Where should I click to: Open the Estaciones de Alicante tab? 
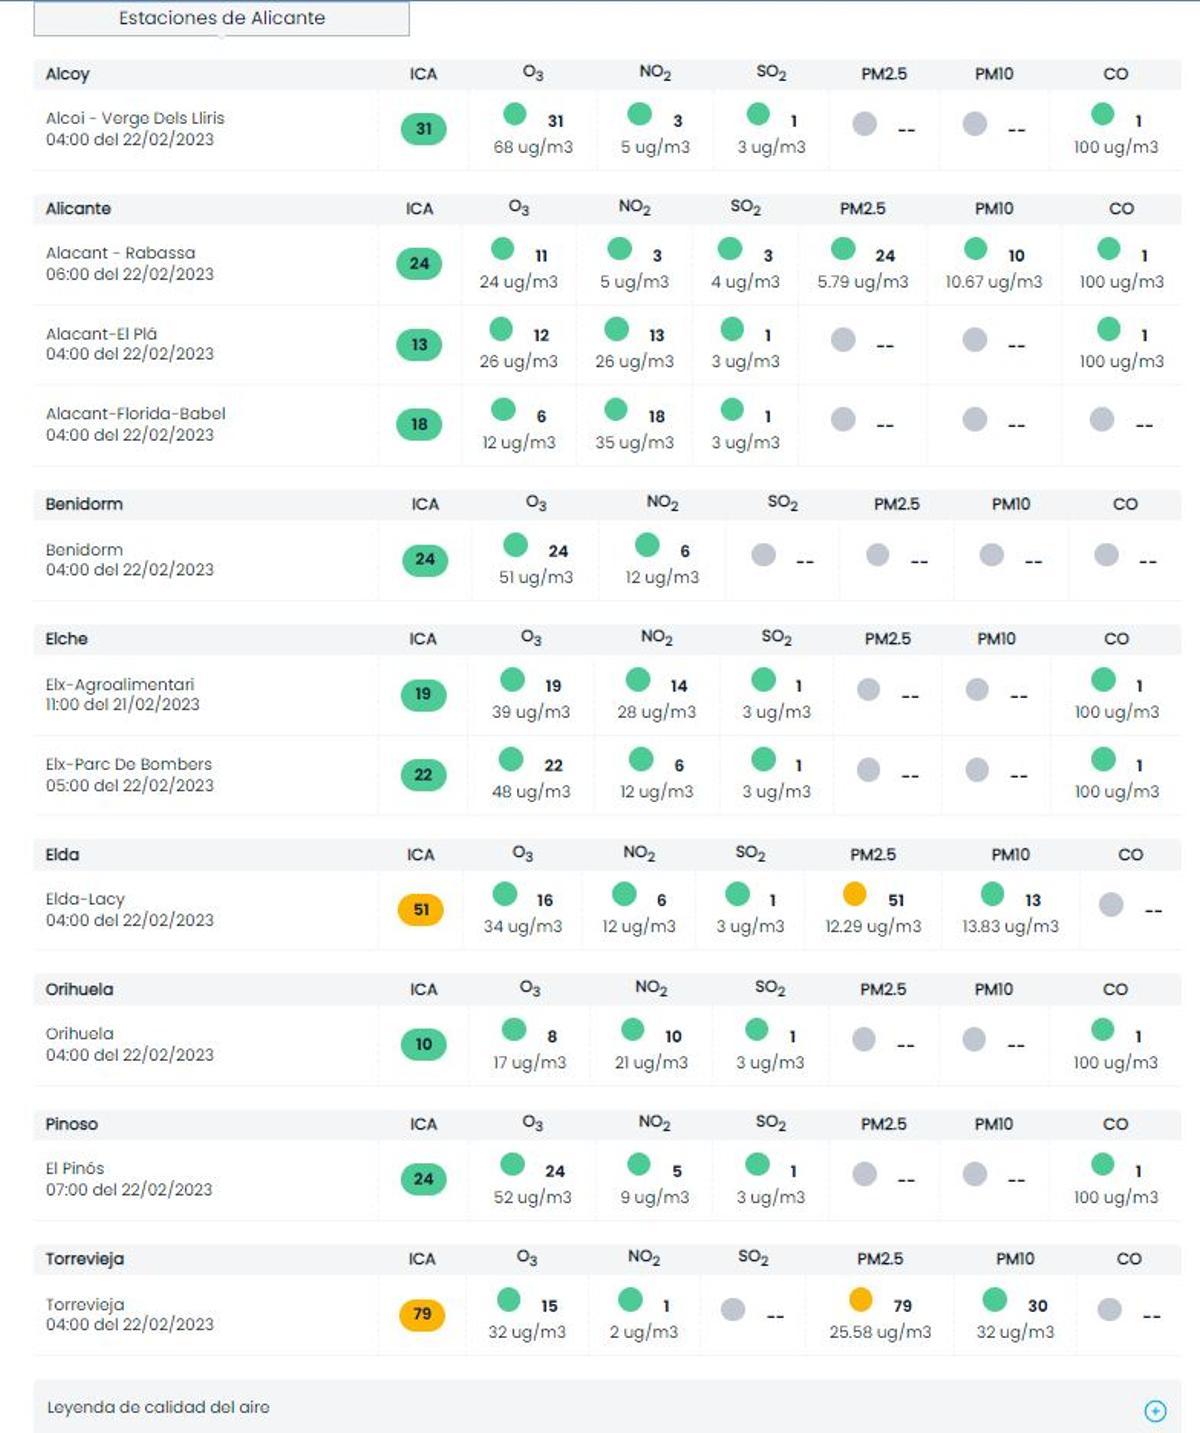click(221, 18)
